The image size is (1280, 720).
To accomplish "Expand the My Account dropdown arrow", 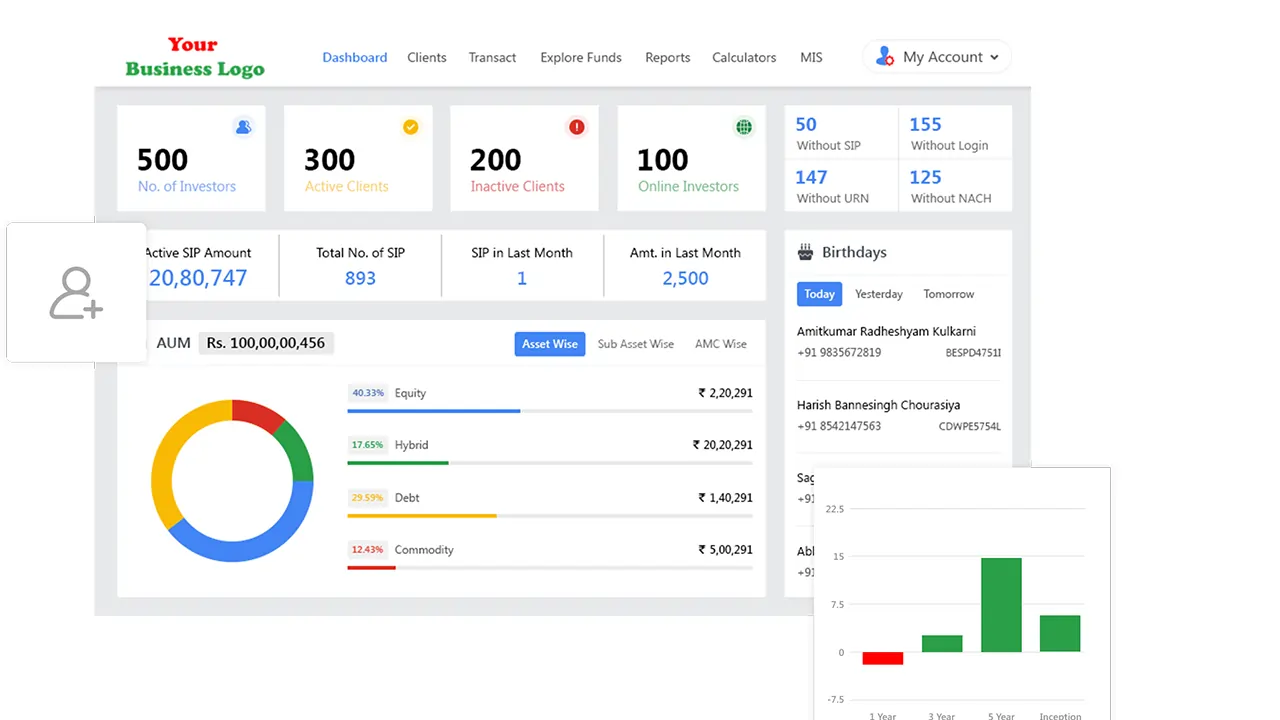I will point(994,57).
